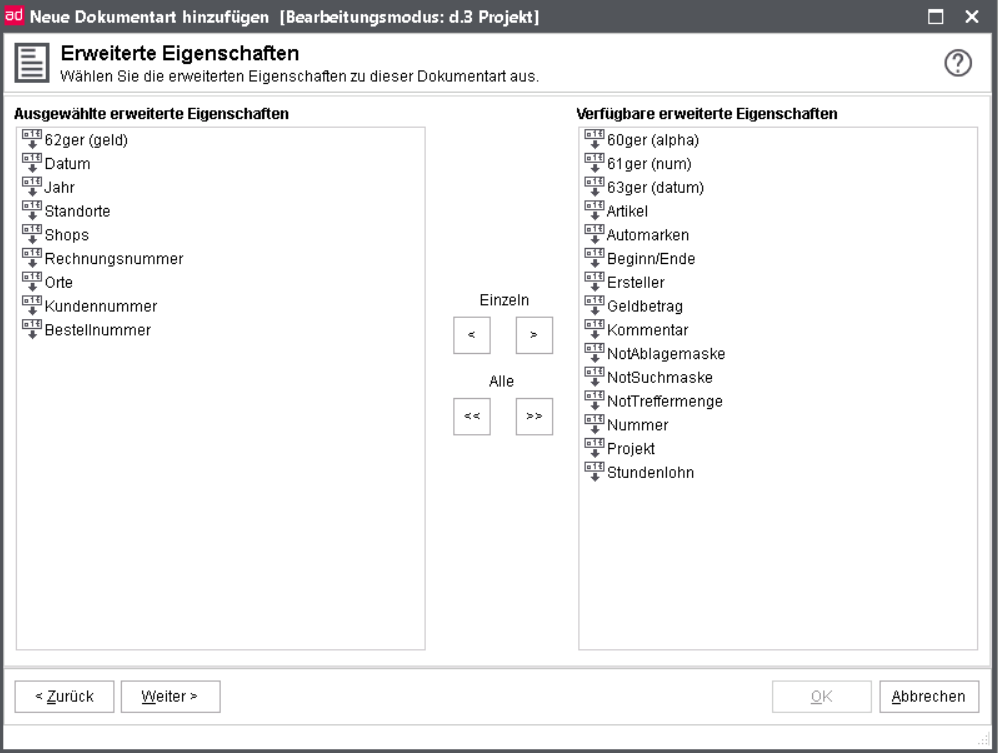Select Kommentar in available properties

pyautogui.click(x=647, y=330)
